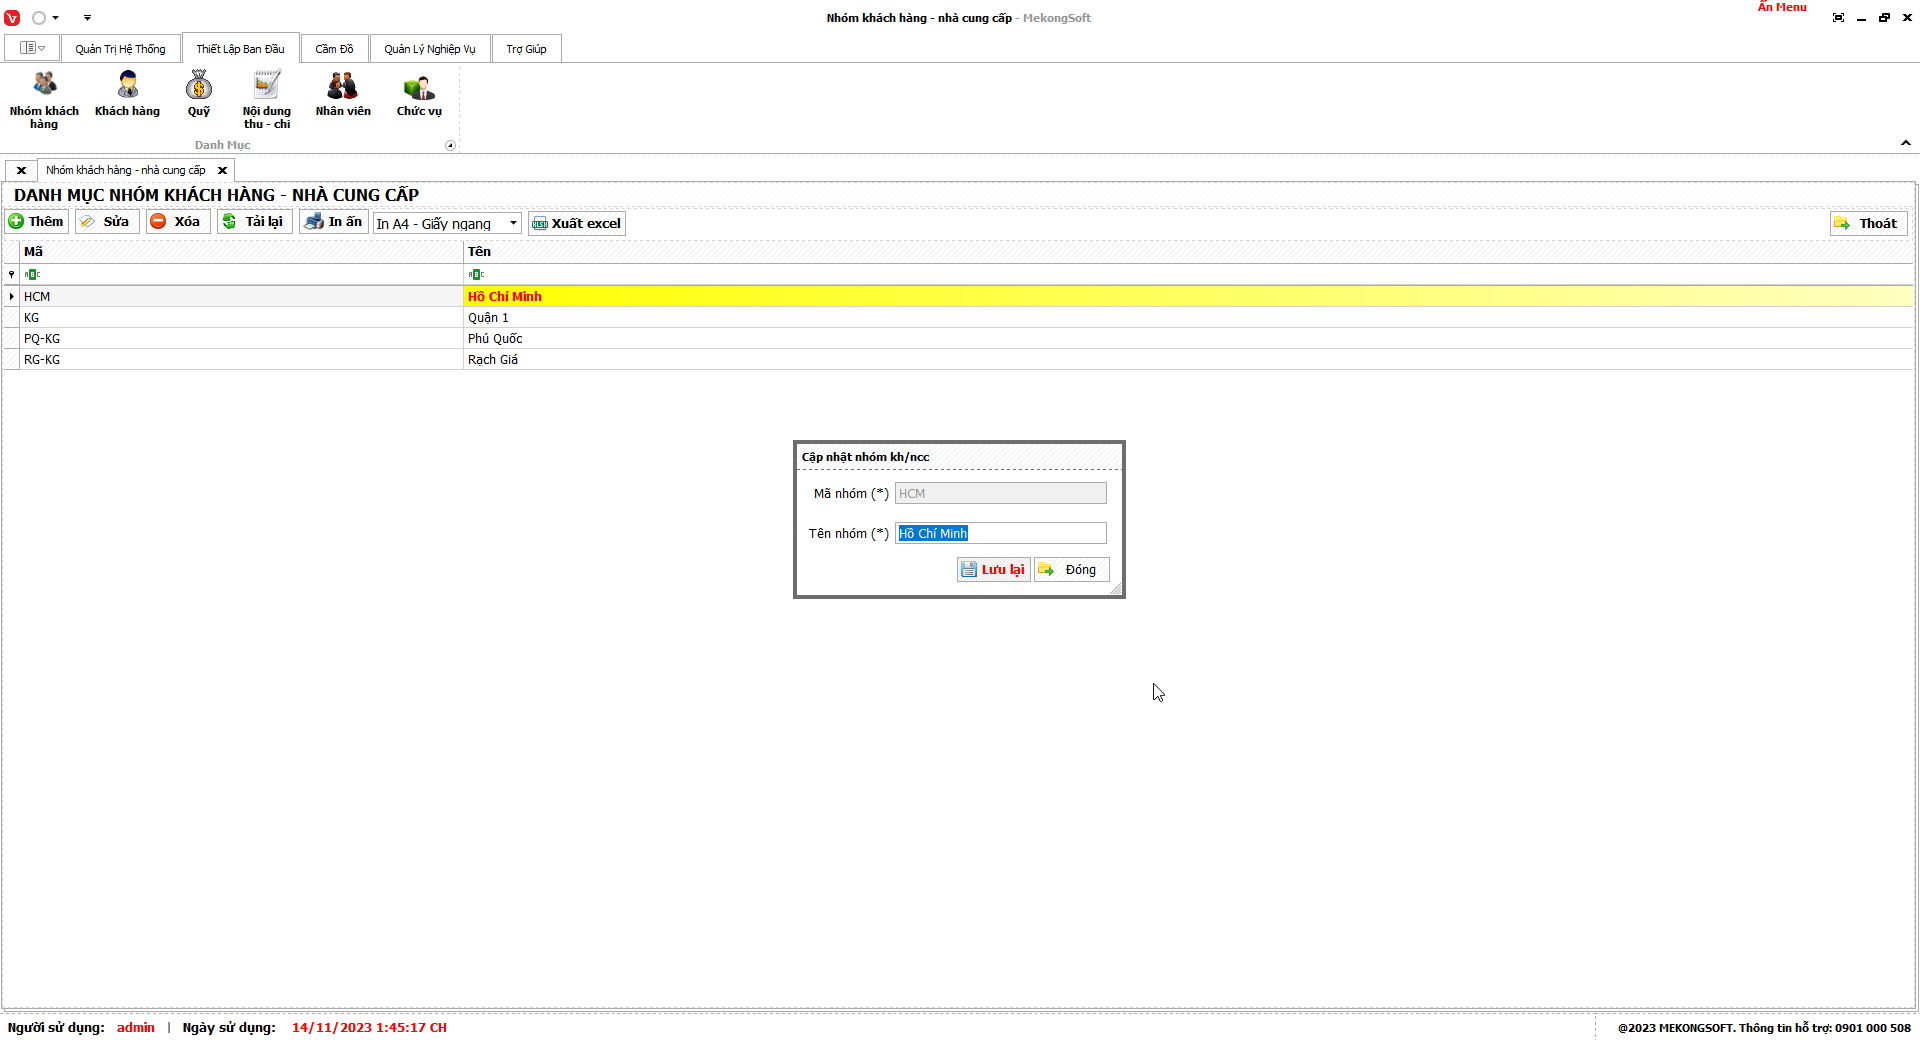Screen dimensions: 1920x1040
Task: Click the In ấn print button
Action: 334,222
